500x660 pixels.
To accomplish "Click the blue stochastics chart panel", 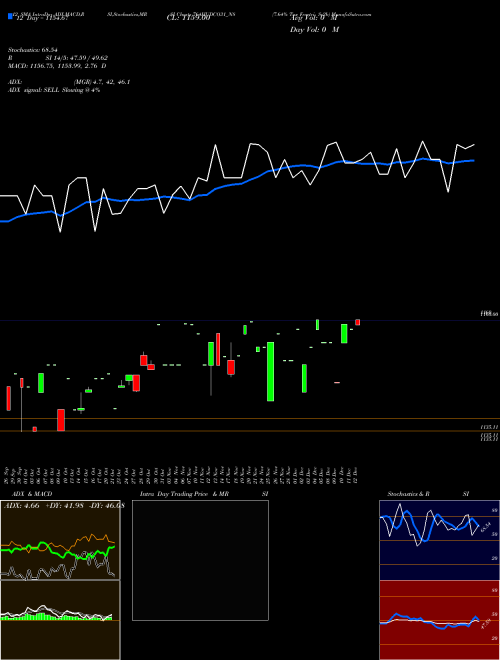I will (439, 540).
